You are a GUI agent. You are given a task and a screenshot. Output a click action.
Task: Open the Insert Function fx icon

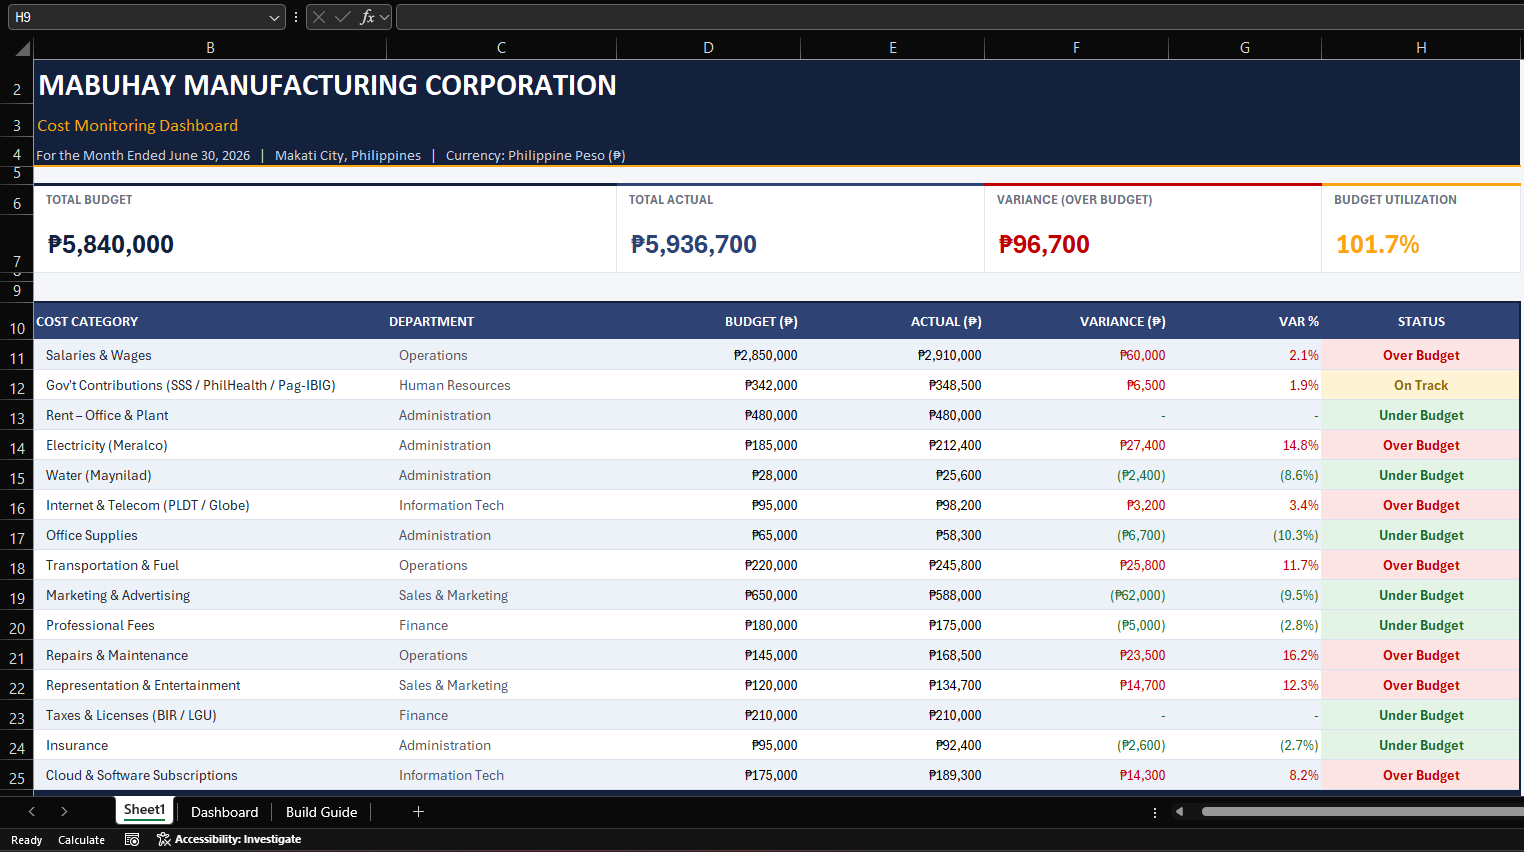(367, 17)
